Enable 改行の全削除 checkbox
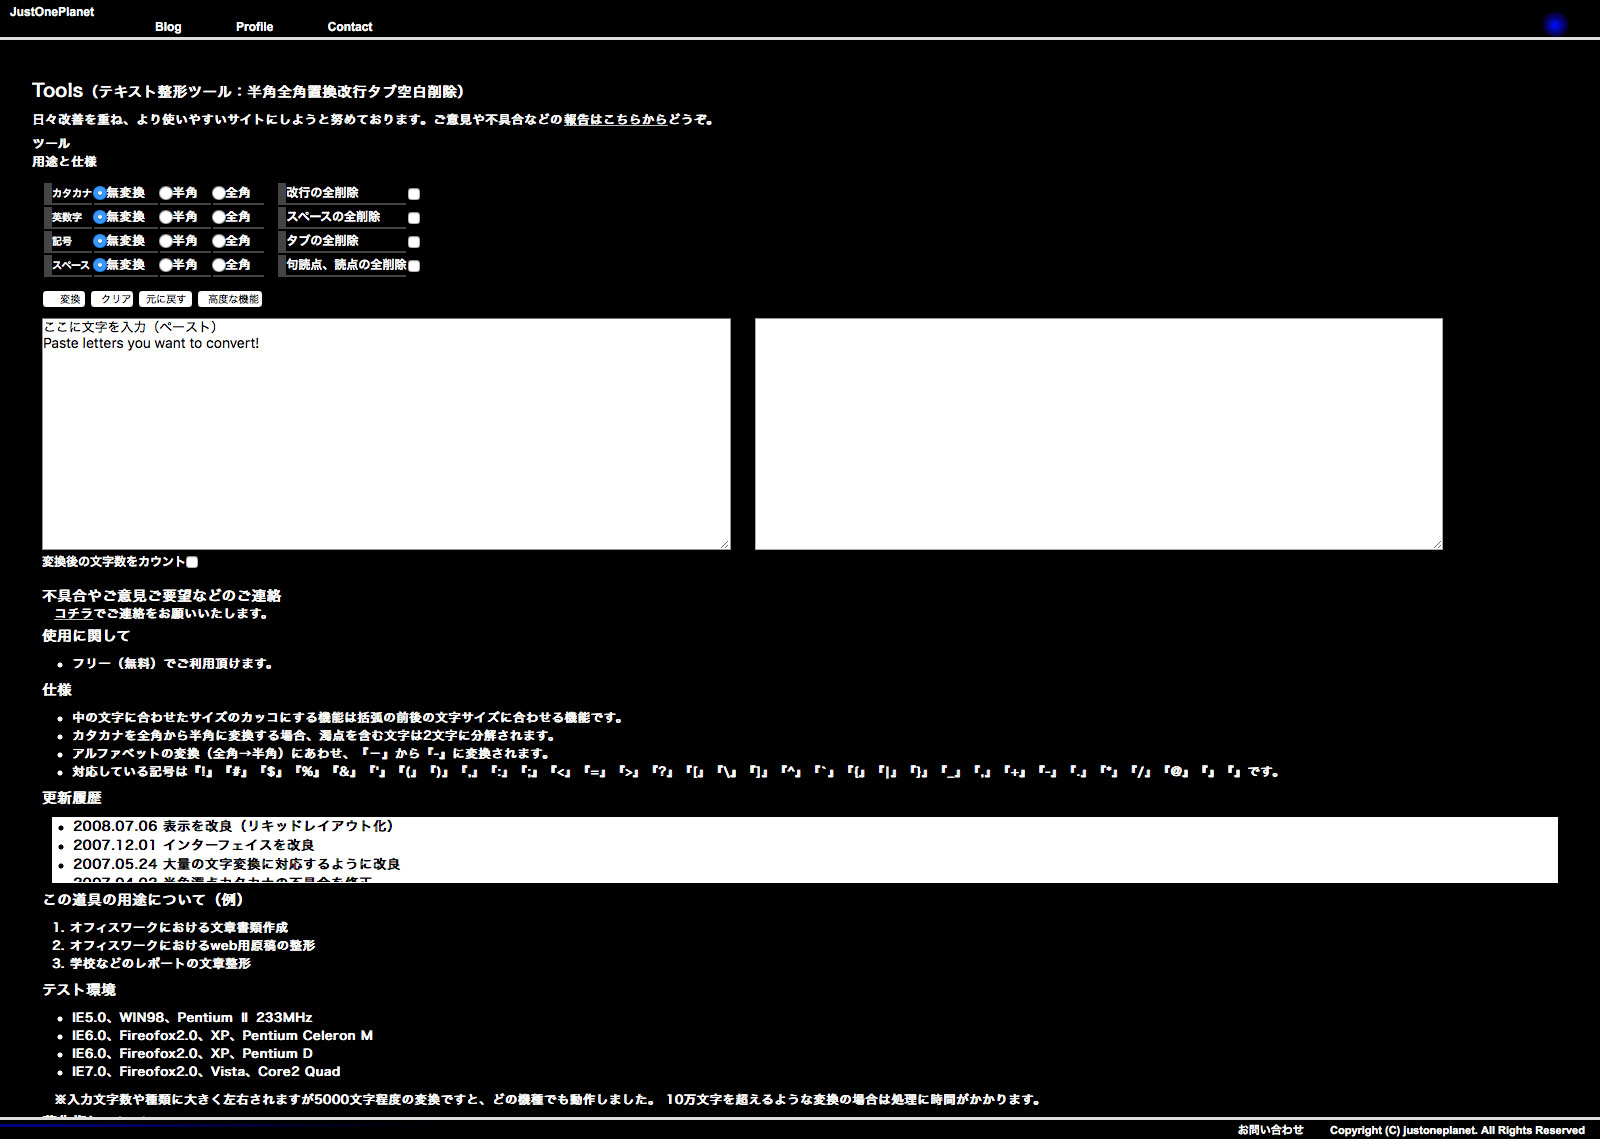Image resolution: width=1600 pixels, height=1139 pixels. pyautogui.click(x=414, y=194)
